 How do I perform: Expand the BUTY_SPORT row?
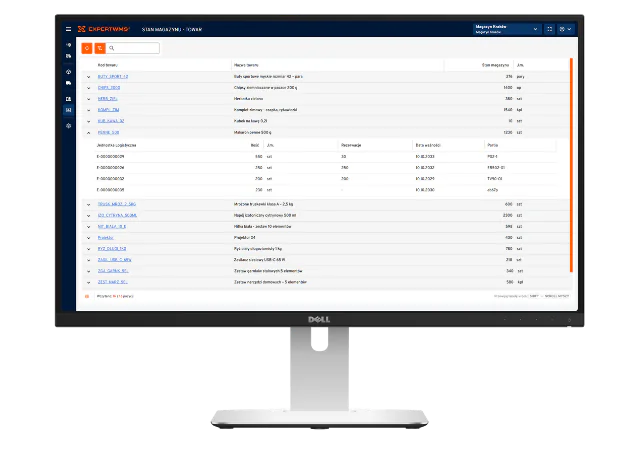[88, 77]
